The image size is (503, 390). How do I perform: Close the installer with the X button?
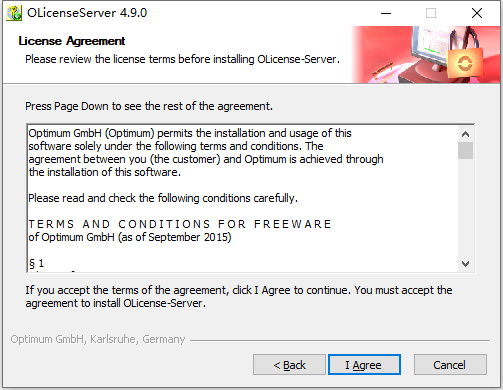coord(477,13)
